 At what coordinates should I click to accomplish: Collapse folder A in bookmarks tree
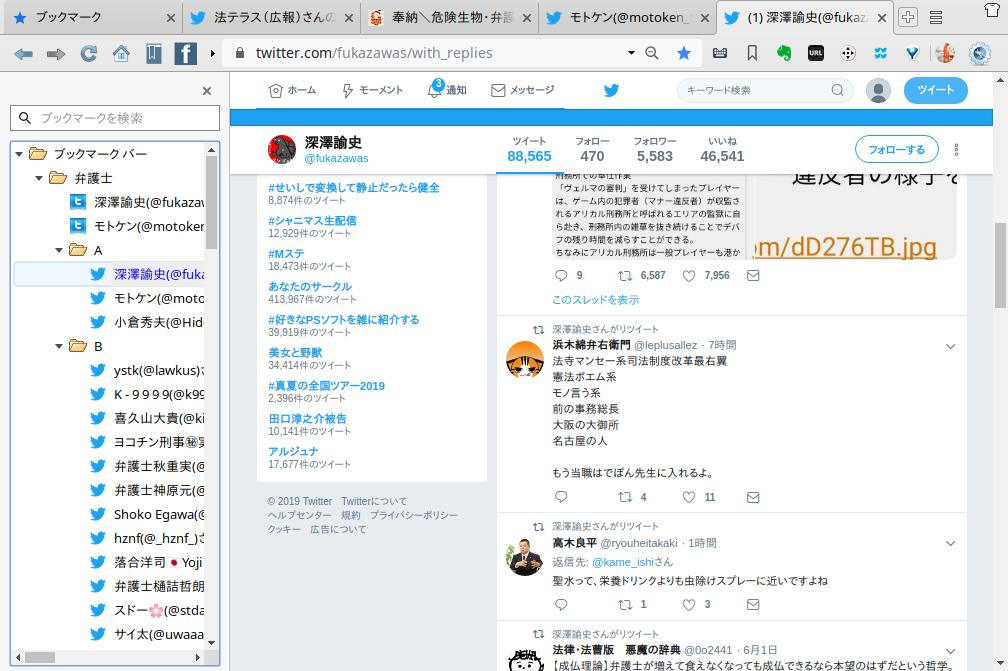click(59, 250)
